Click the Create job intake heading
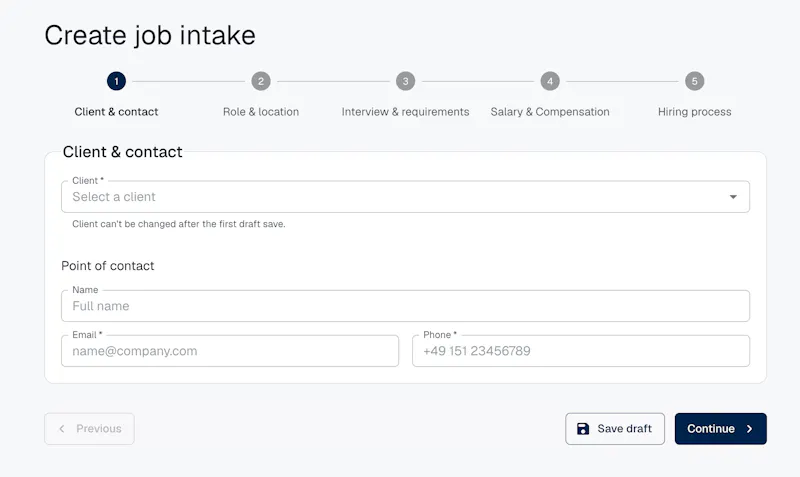Screen dimensions: 800x477 [150, 36]
